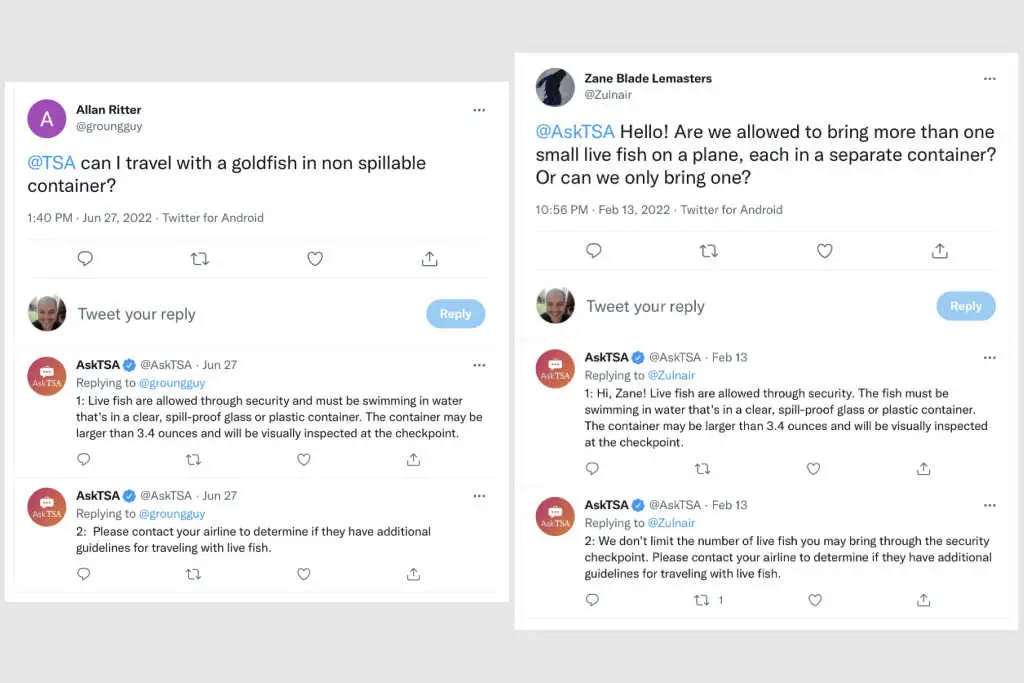
Task: Open more options on AskTSA's 'Hi, Zane!' reply
Action: click(989, 357)
